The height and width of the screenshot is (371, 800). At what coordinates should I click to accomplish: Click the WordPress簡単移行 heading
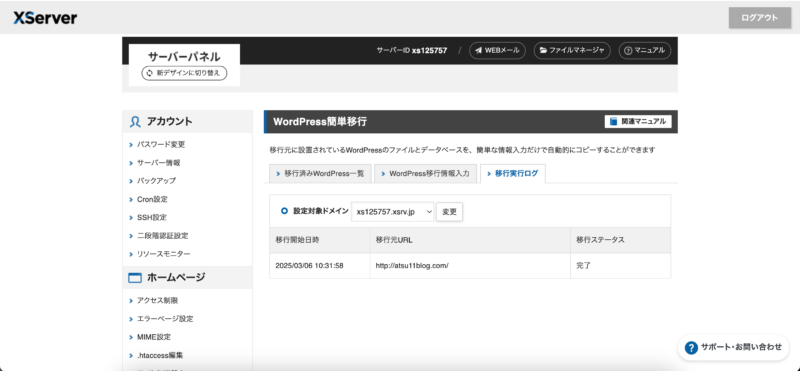click(320, 122)
